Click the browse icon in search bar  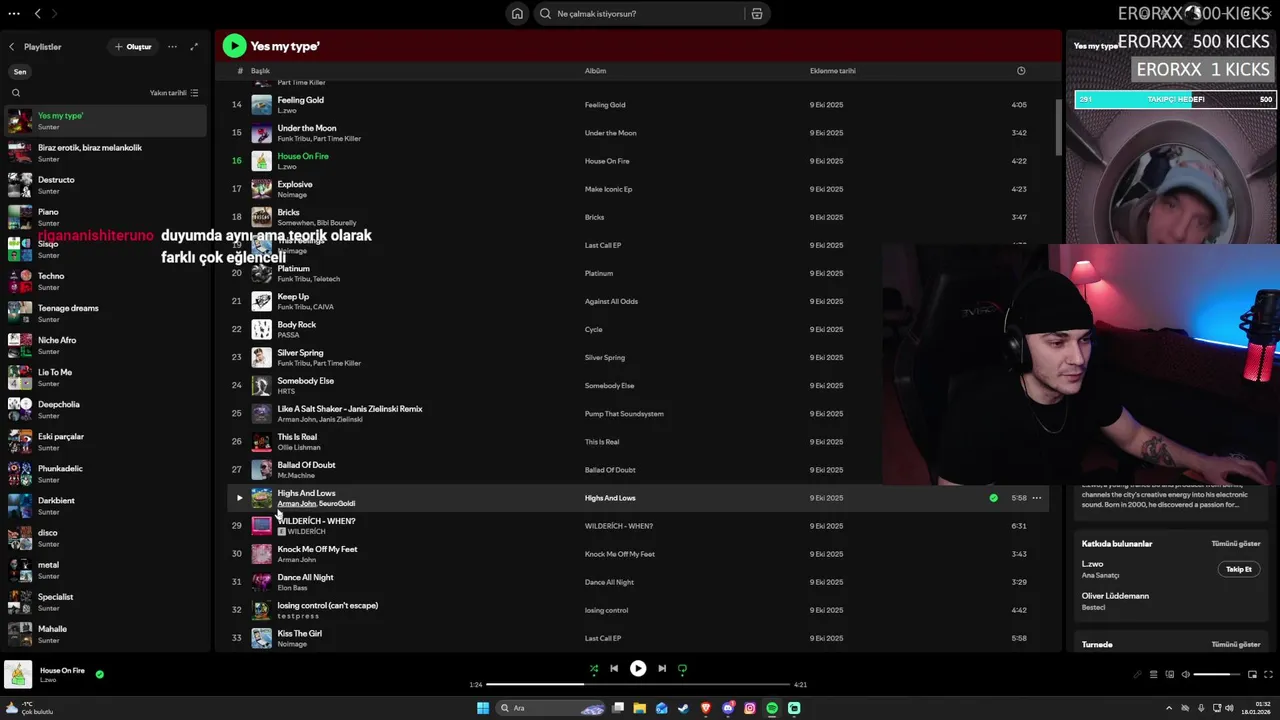pyautogui.click(x=757, y=14)
